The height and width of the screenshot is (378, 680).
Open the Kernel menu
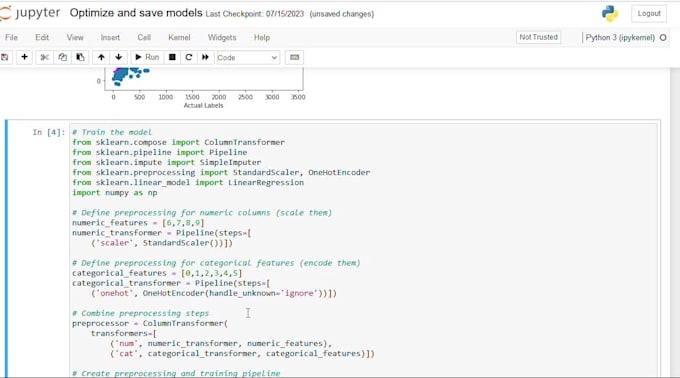tap(179, 37)
